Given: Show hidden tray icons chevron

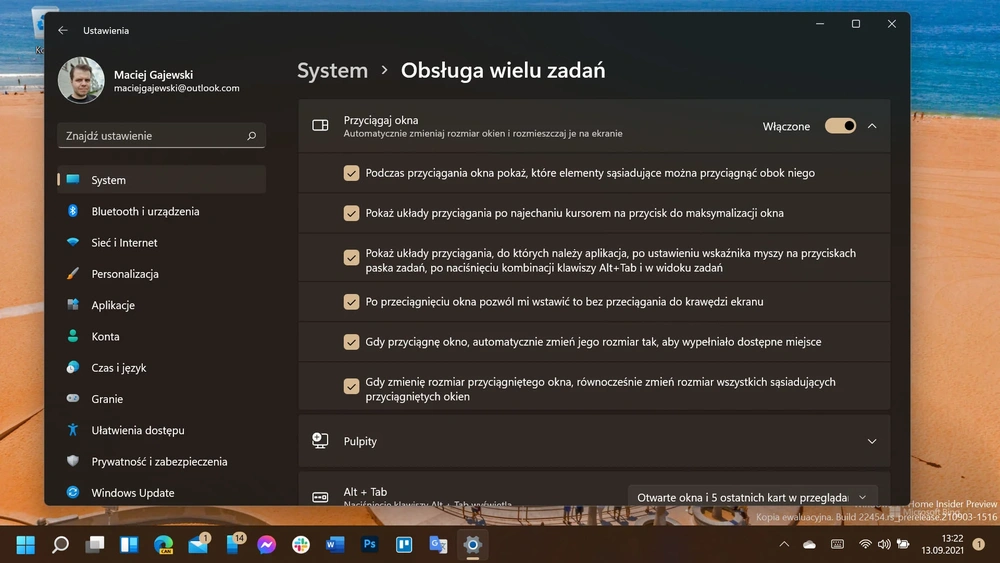Looking at the screenshot, I should (x=784, y=545).
